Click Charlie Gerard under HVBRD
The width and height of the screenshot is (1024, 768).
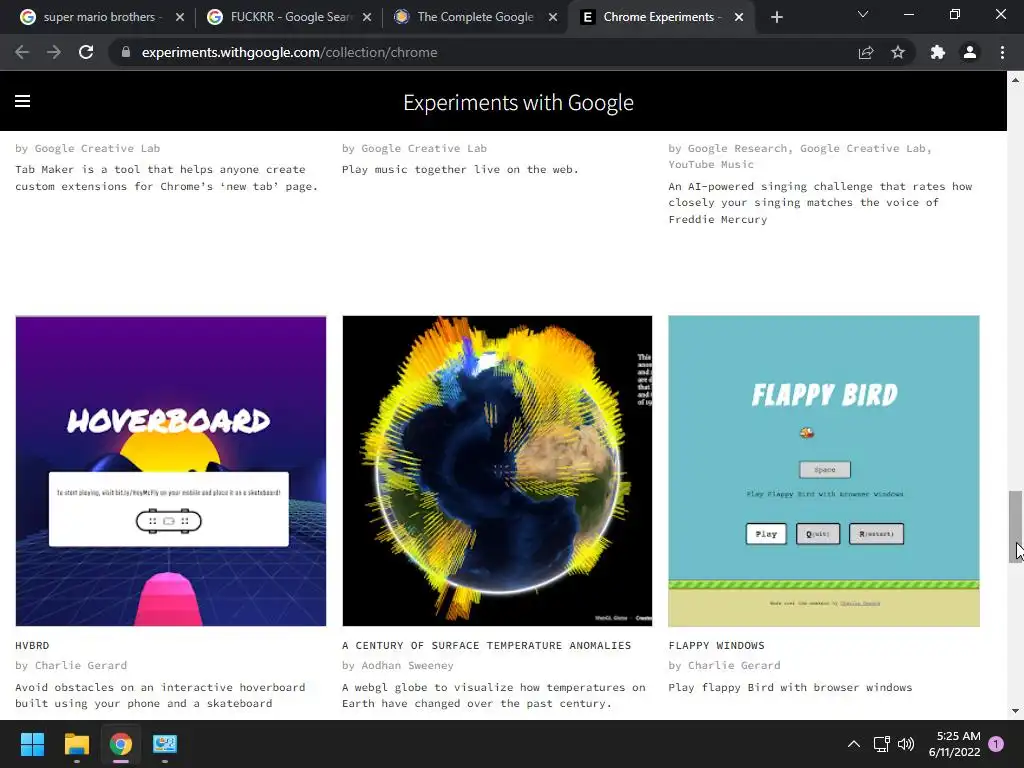[x=80, y=665]
